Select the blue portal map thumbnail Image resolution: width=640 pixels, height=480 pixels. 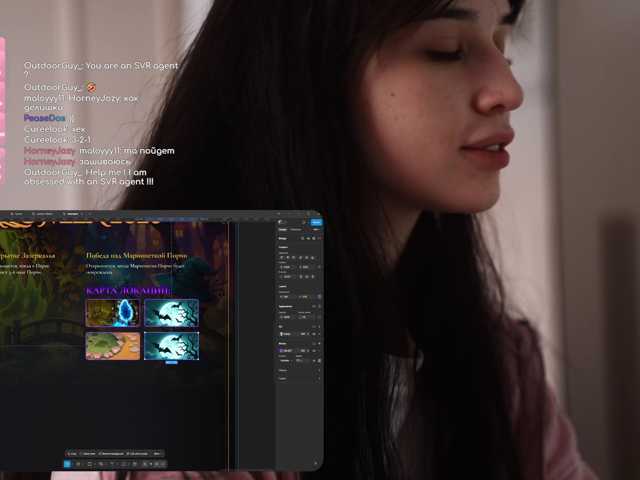pyautogui.click(x=113, y=313)
